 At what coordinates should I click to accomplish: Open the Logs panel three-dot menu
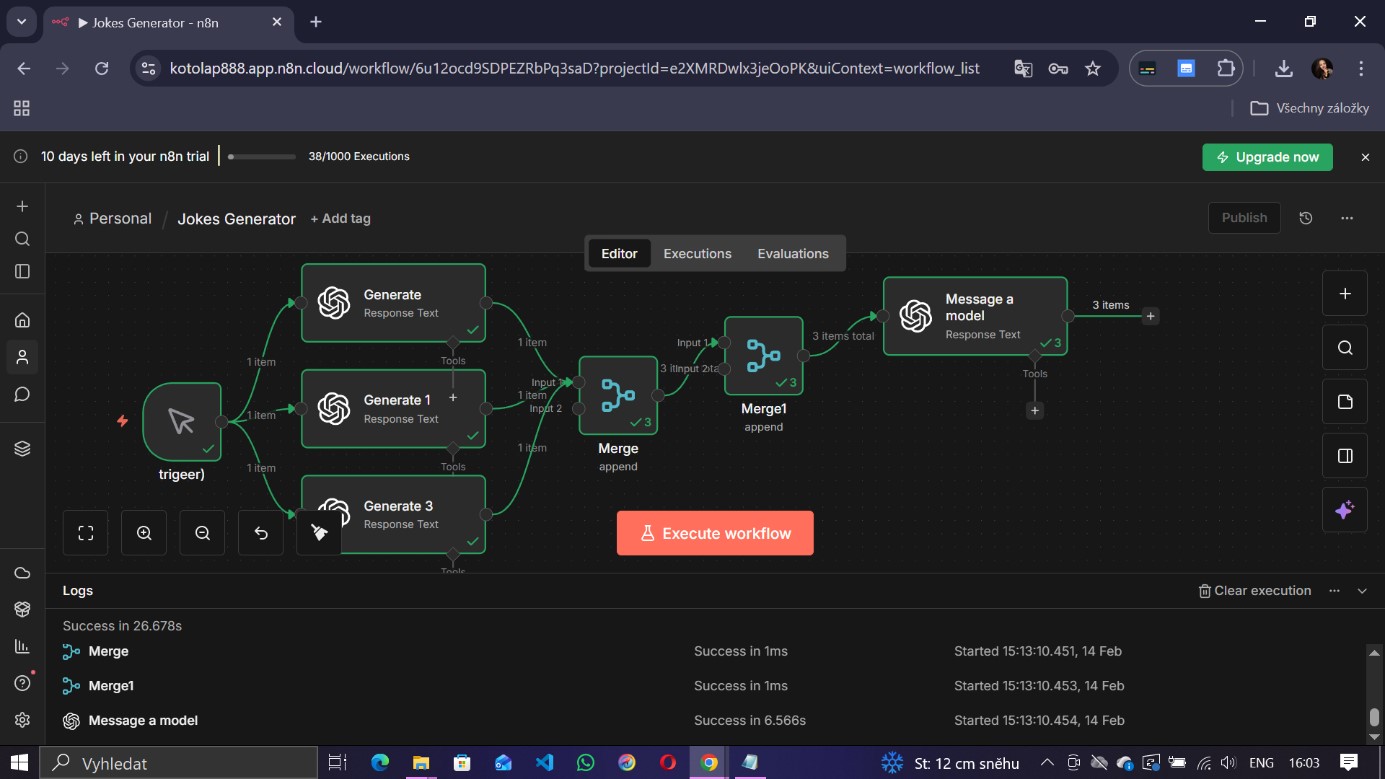(x=1334, y=591)
